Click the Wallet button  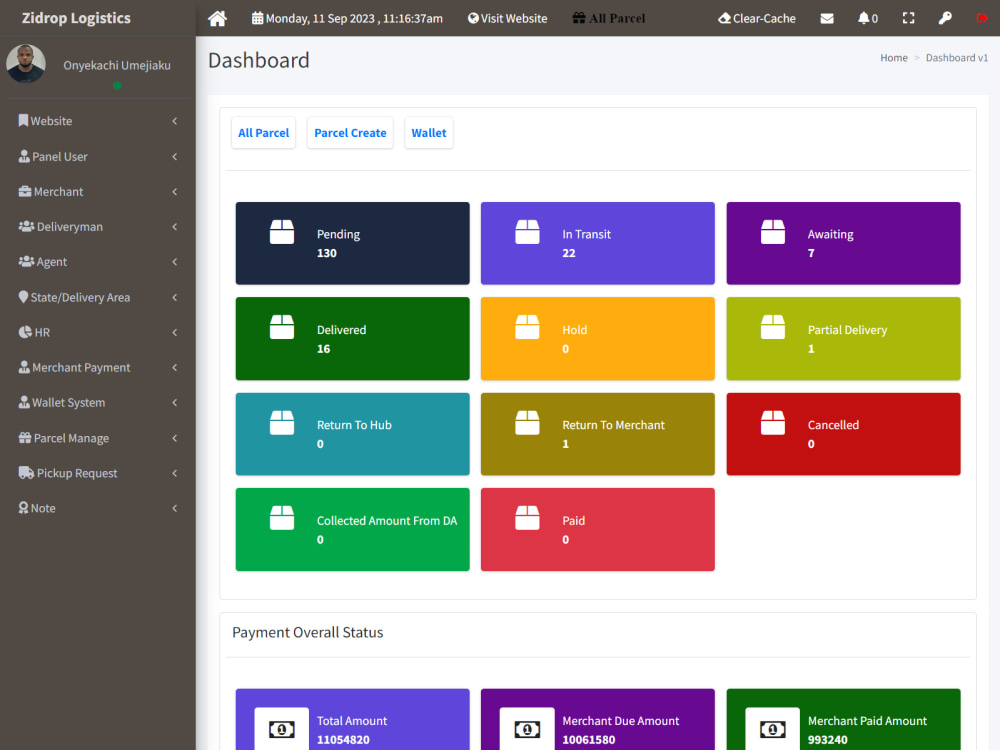[x=429, y=133]
